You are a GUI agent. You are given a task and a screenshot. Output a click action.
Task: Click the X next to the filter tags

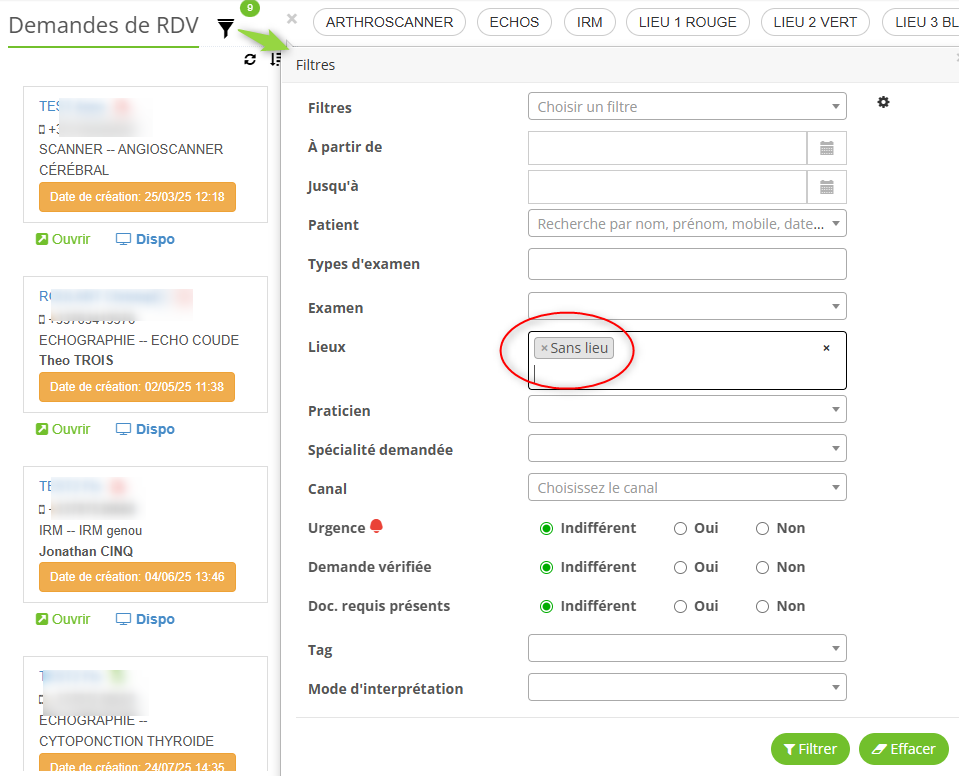click(292, 19)
